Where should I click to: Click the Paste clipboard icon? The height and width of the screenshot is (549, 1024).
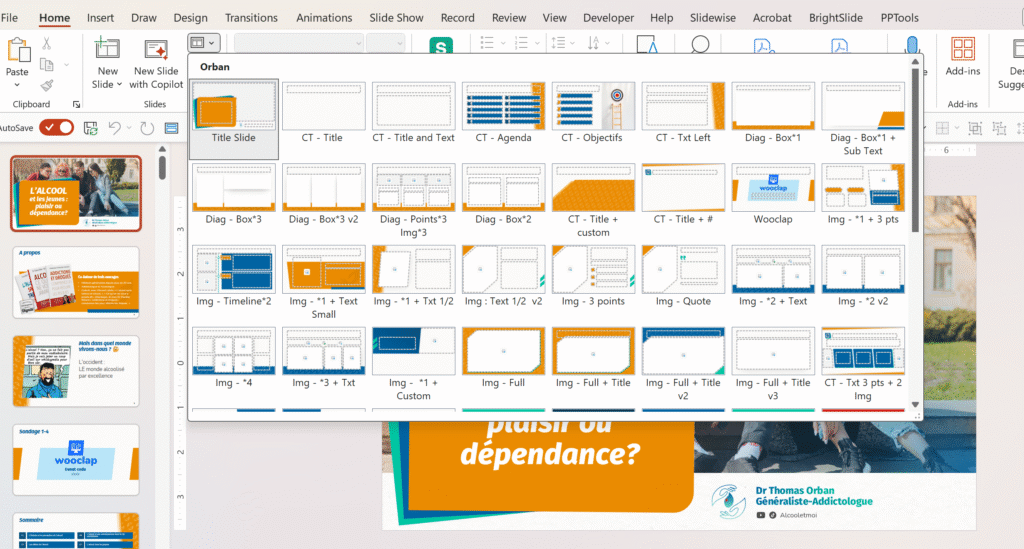[17, 52]
